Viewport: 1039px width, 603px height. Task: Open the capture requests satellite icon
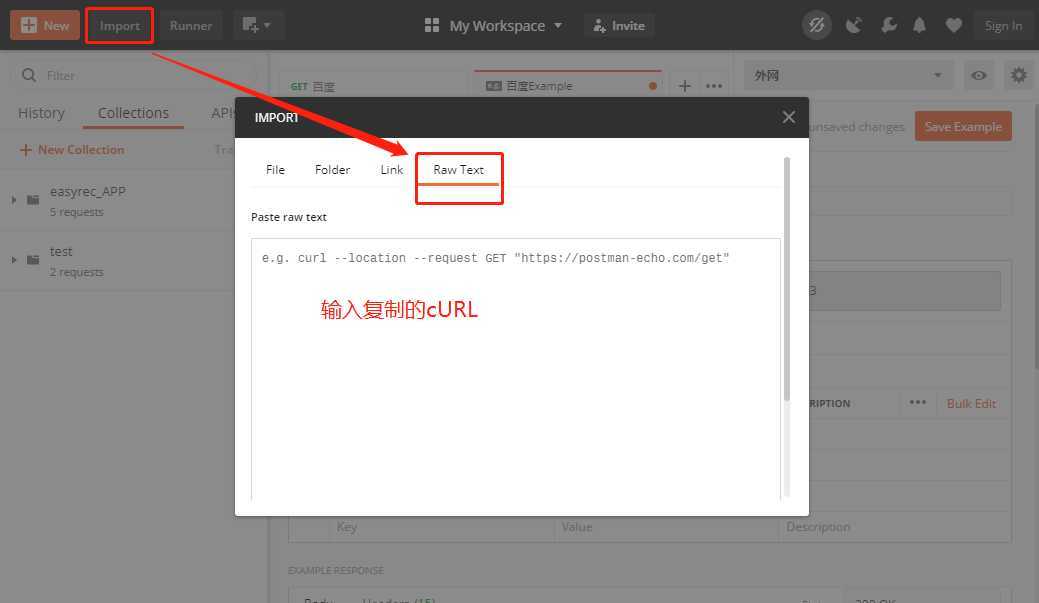(x=854, y=26)
